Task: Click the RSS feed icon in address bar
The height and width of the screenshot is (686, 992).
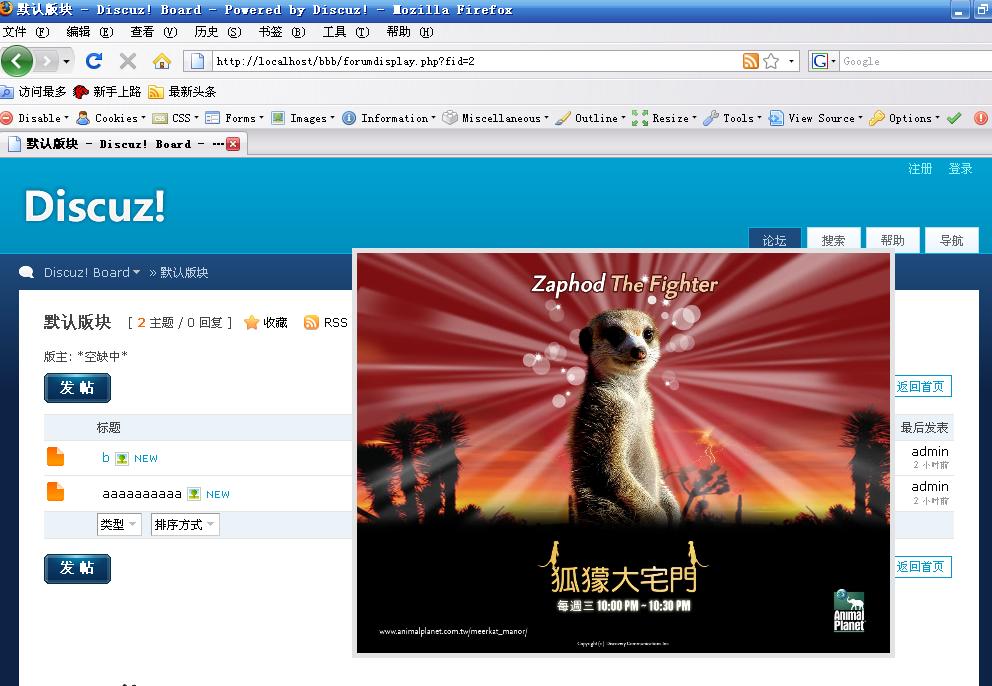Action: (750, 61)
